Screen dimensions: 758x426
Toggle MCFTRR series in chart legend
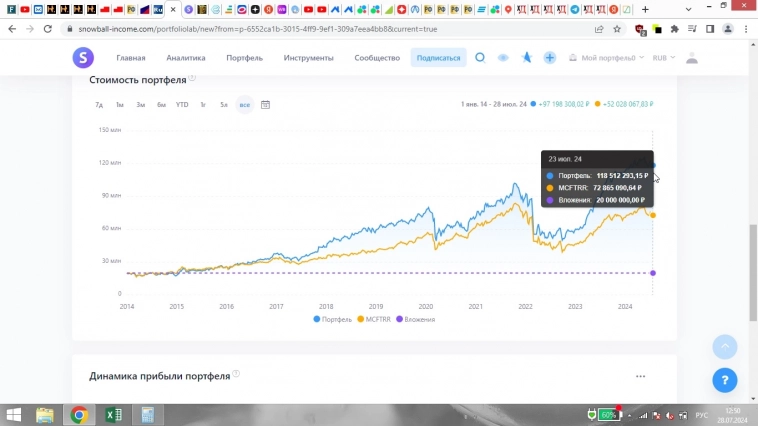point(374,319)
